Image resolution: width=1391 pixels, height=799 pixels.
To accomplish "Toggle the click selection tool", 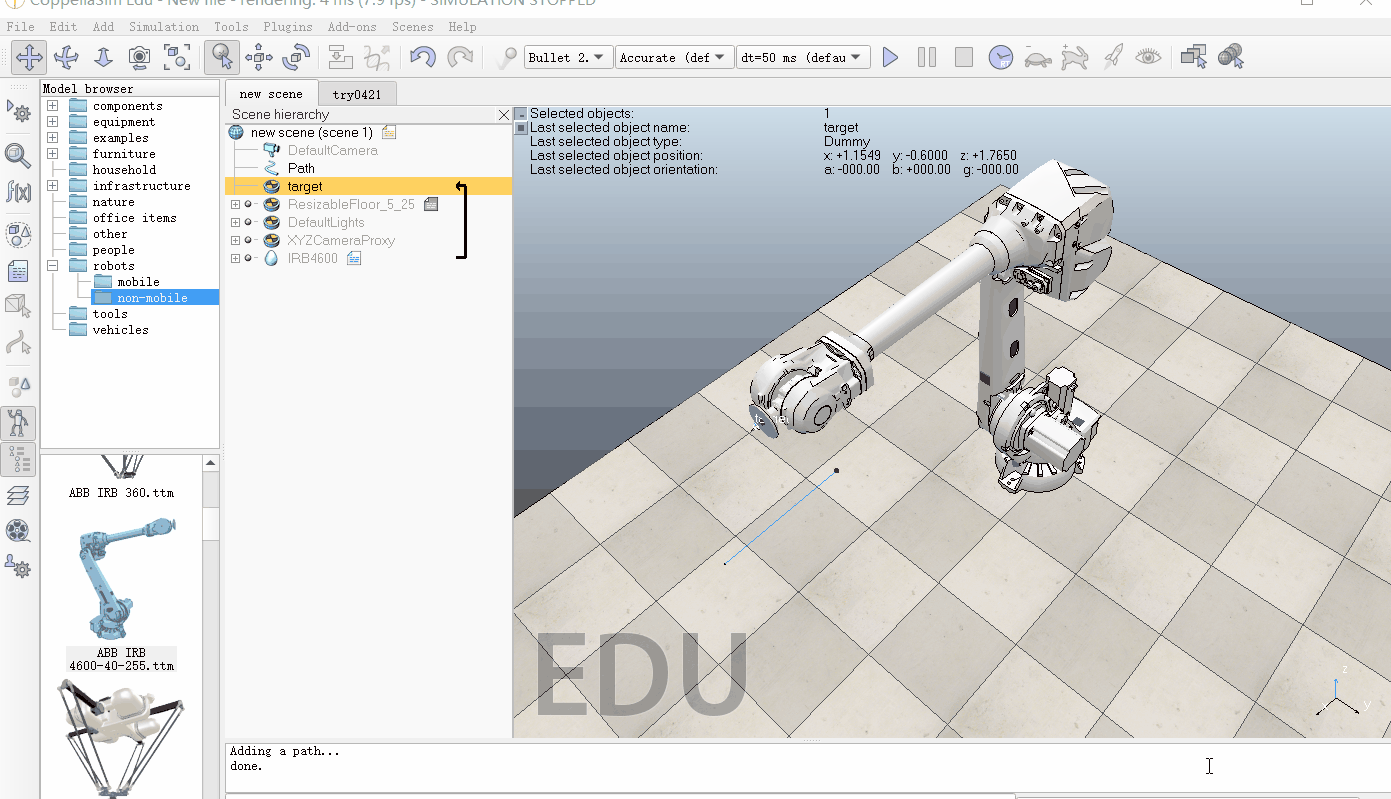I will click(x=222, y=57).
